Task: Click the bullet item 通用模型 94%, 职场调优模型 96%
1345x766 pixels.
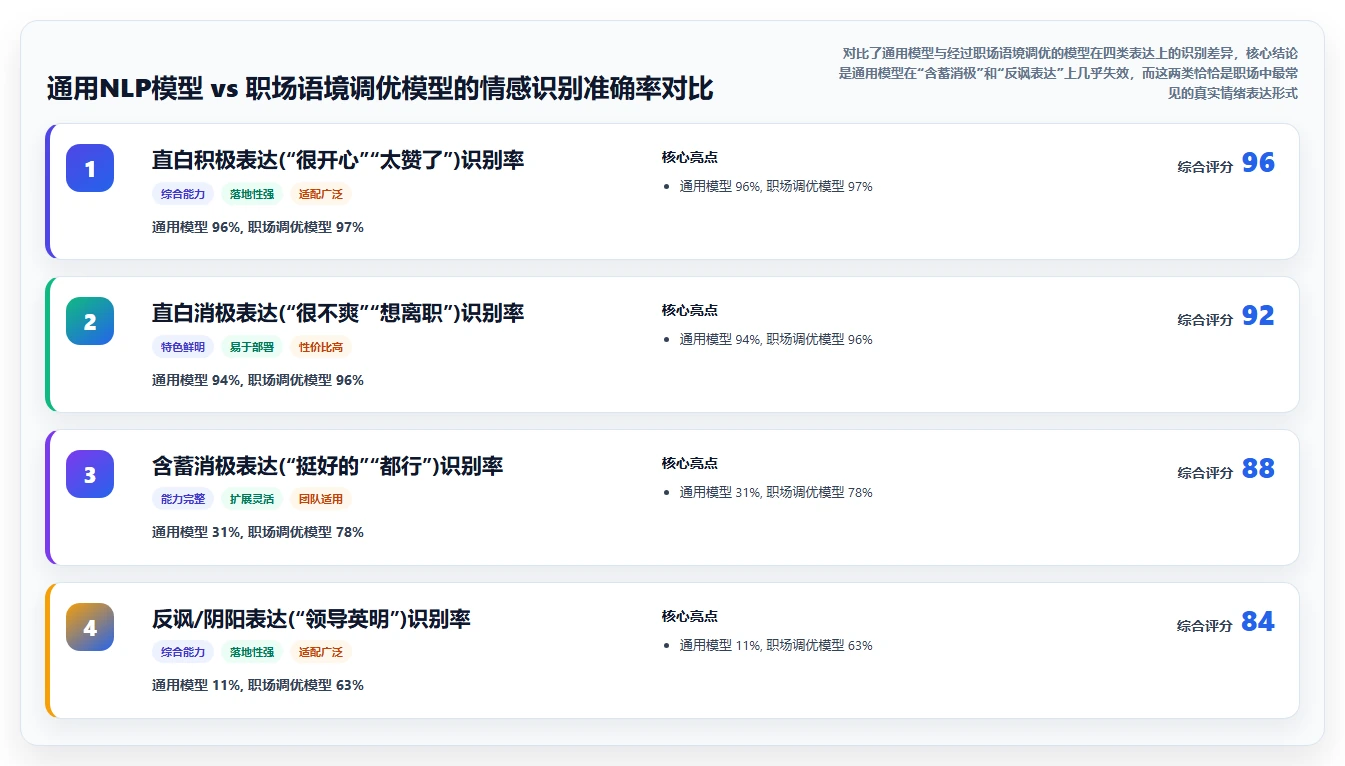Action: 776,339
